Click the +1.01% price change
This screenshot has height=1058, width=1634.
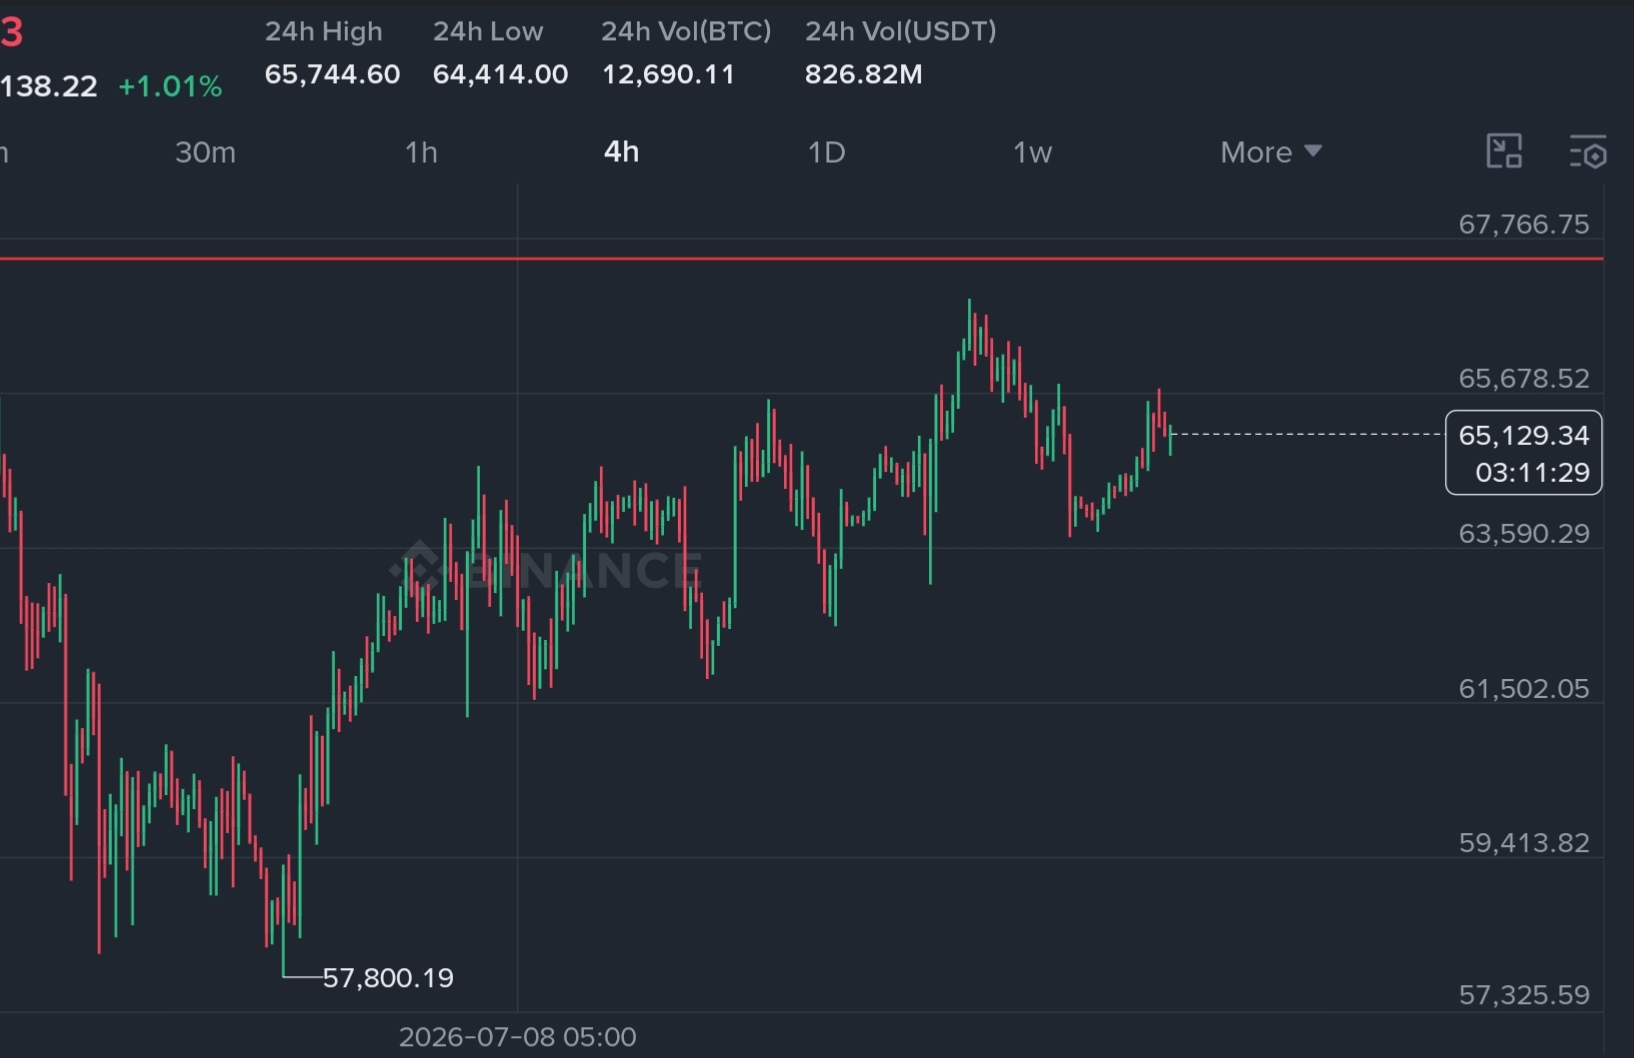coord(170,87)
